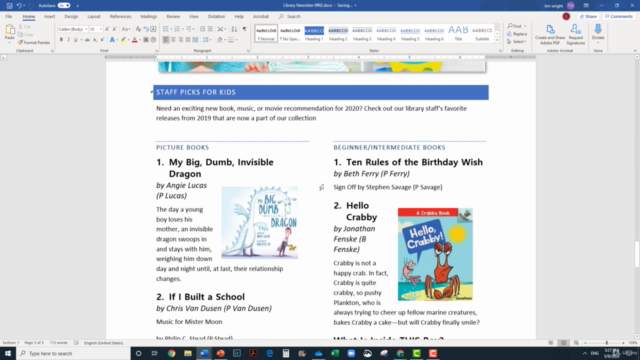The height and width of the screenshot is (360, 640).
Task: Switch to the Insert tab
Action: pyautogui.click(x=49, y=17)
